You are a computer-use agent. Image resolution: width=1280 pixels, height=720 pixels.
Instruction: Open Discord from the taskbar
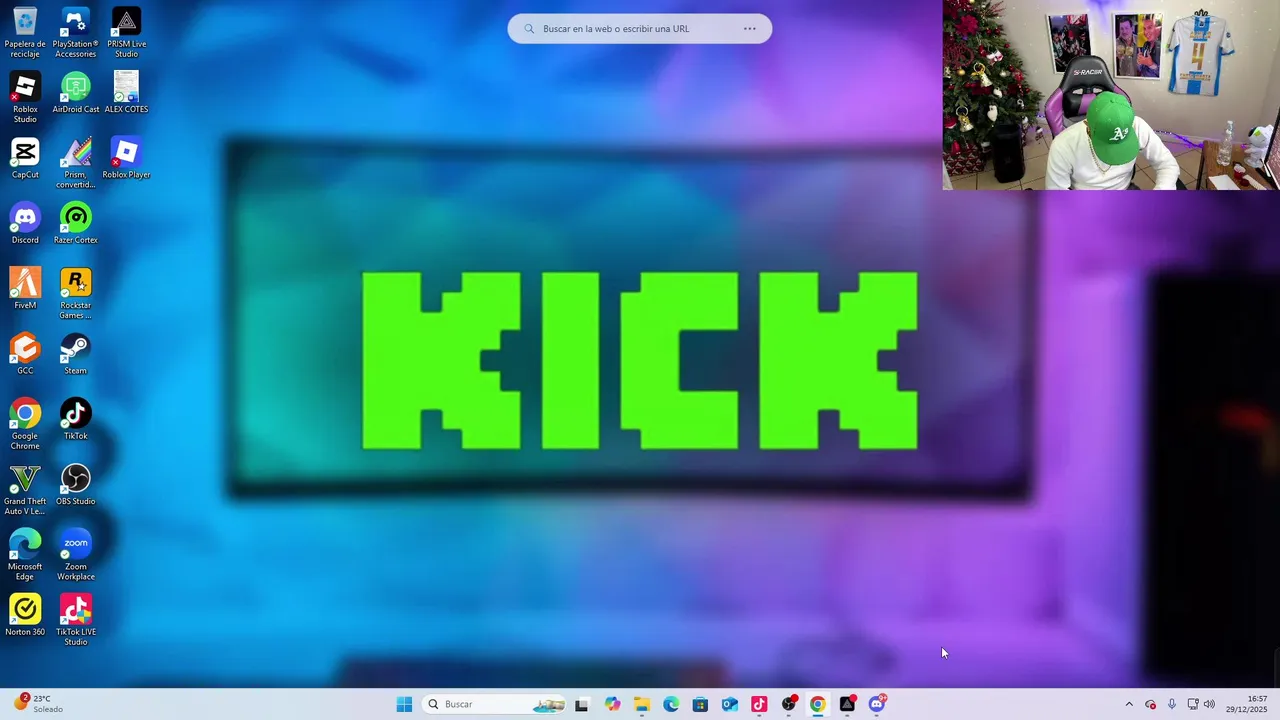point(877,704)
